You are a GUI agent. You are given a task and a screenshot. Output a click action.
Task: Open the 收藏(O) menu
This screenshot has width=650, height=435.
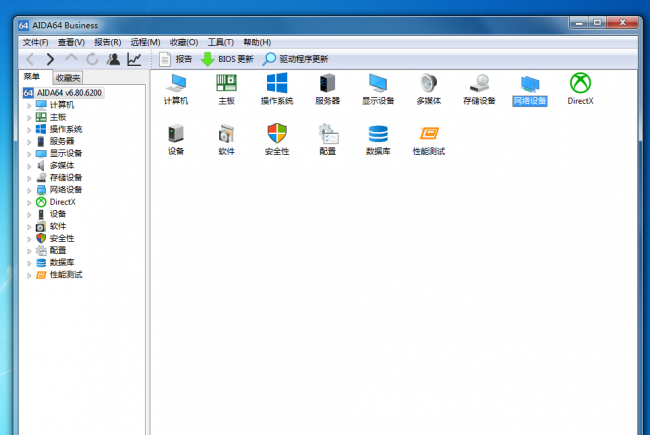[x=184, y=42]
